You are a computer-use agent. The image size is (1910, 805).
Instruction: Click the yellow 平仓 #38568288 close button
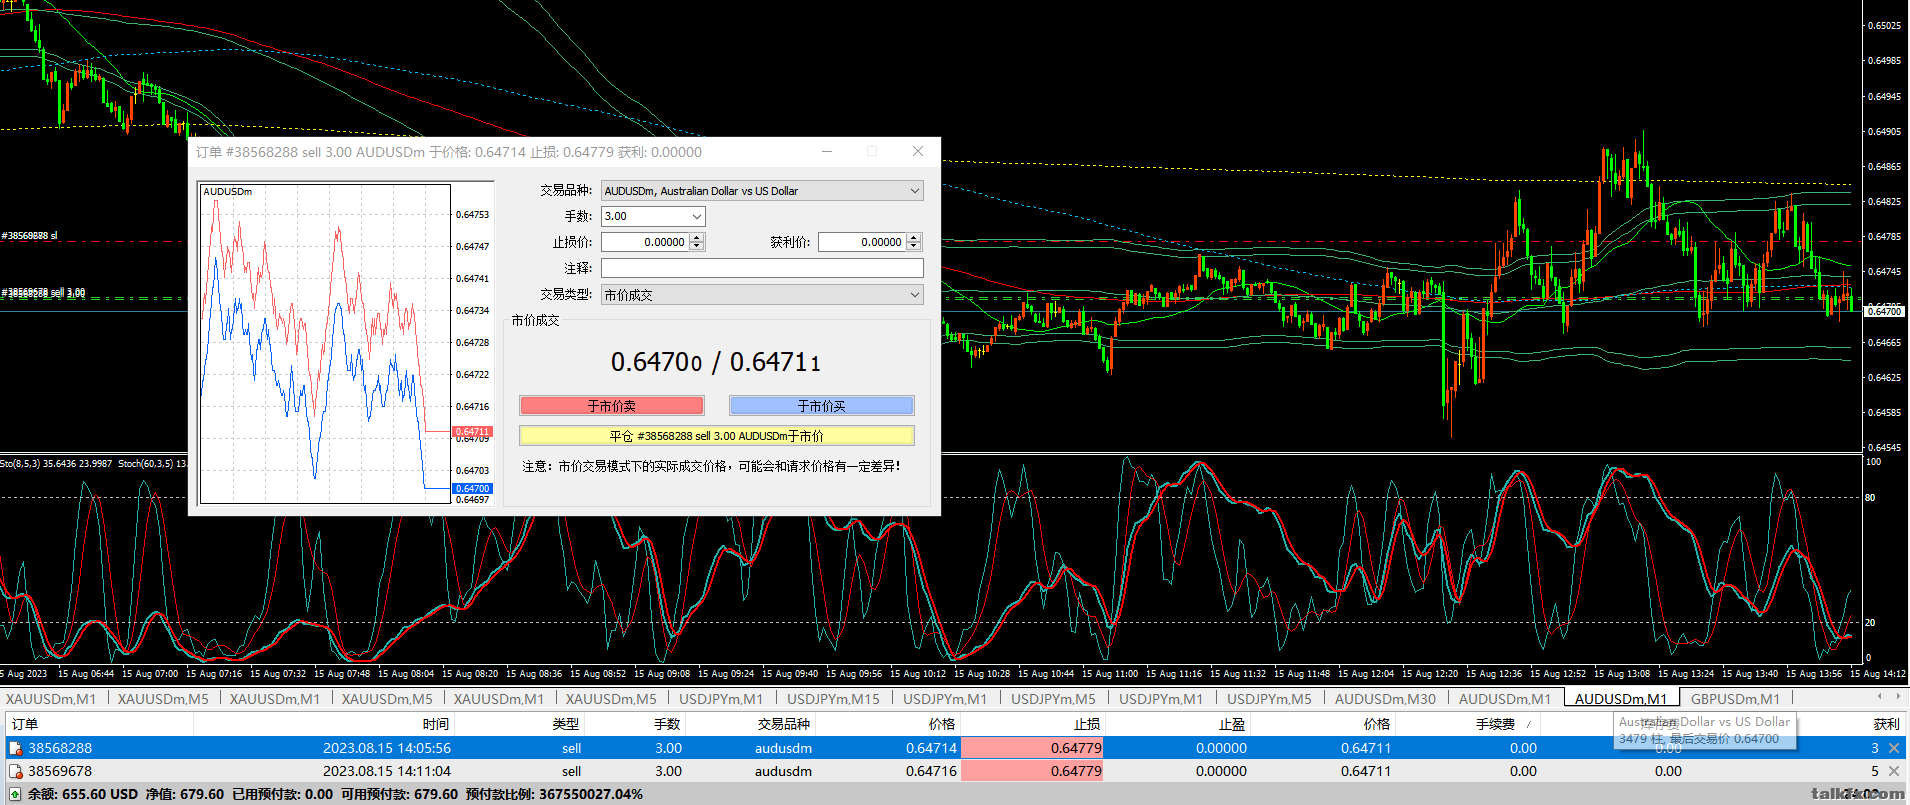coord(716,436)
